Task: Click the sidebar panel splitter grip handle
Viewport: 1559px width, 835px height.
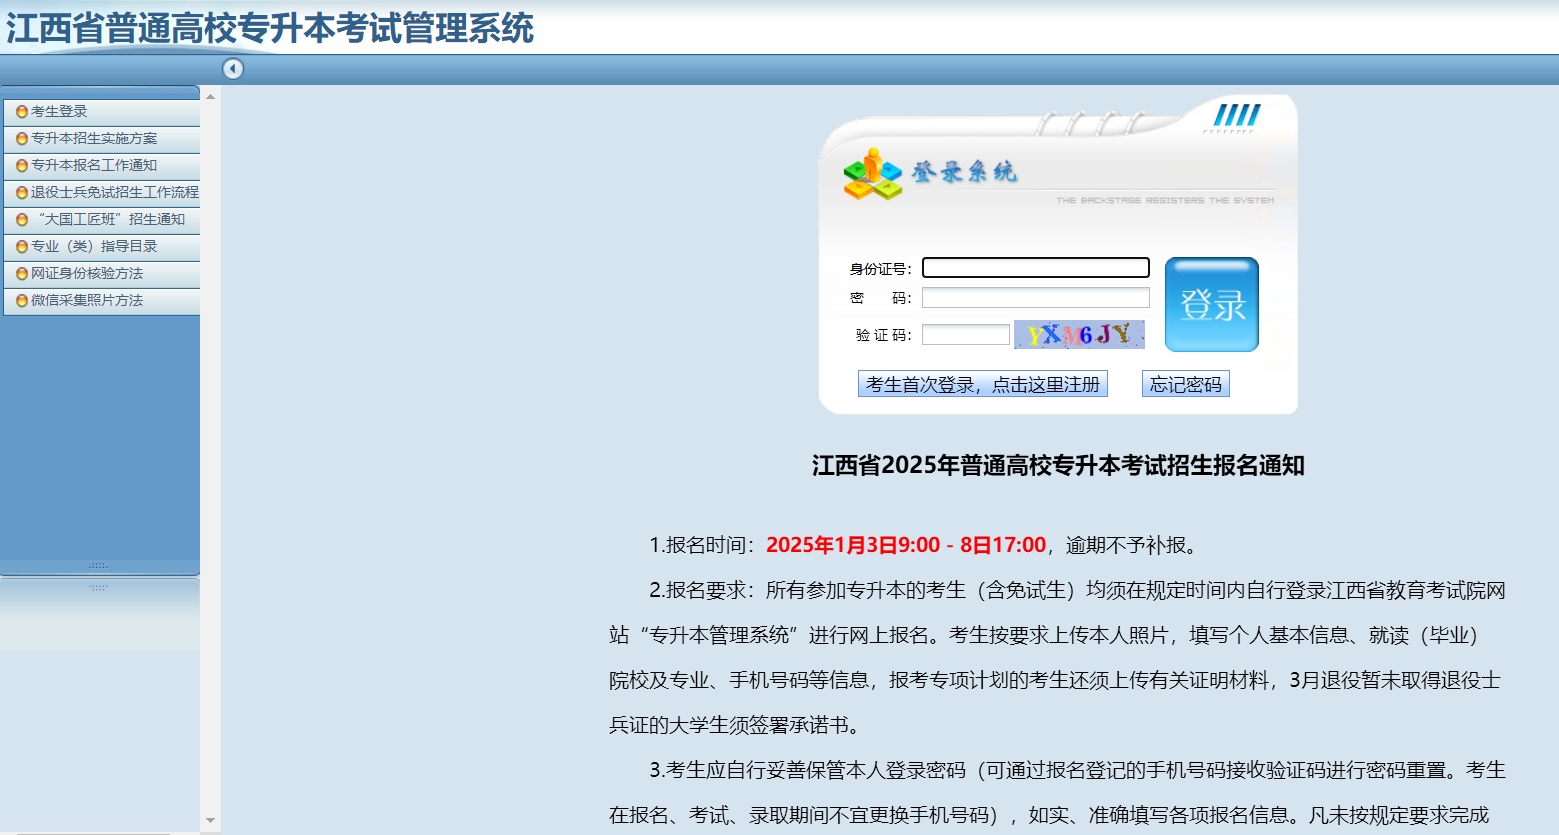Action: (98, 566)
